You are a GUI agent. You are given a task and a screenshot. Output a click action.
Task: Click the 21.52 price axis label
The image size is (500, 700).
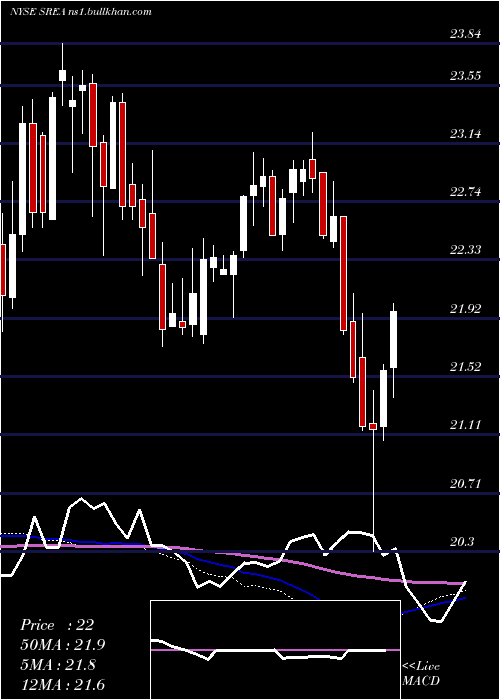466,367
